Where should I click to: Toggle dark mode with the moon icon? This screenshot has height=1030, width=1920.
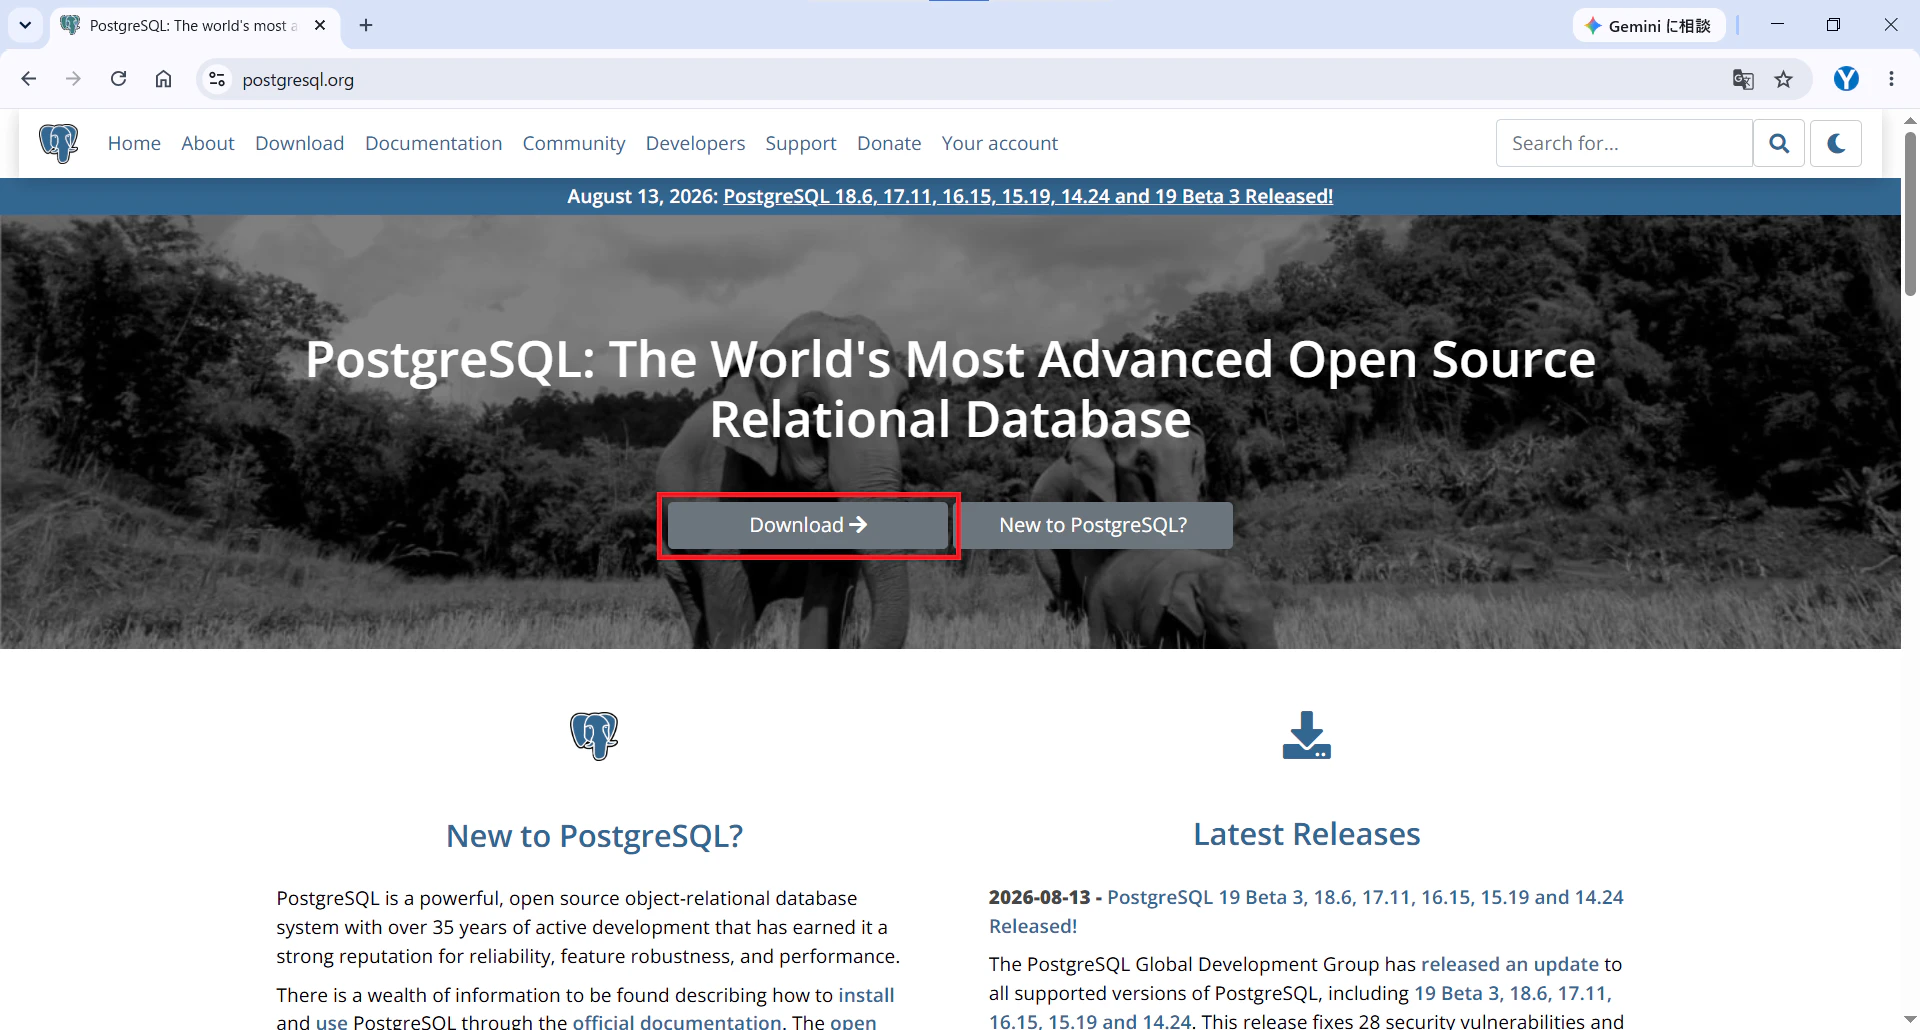[x=1836, y=143]
